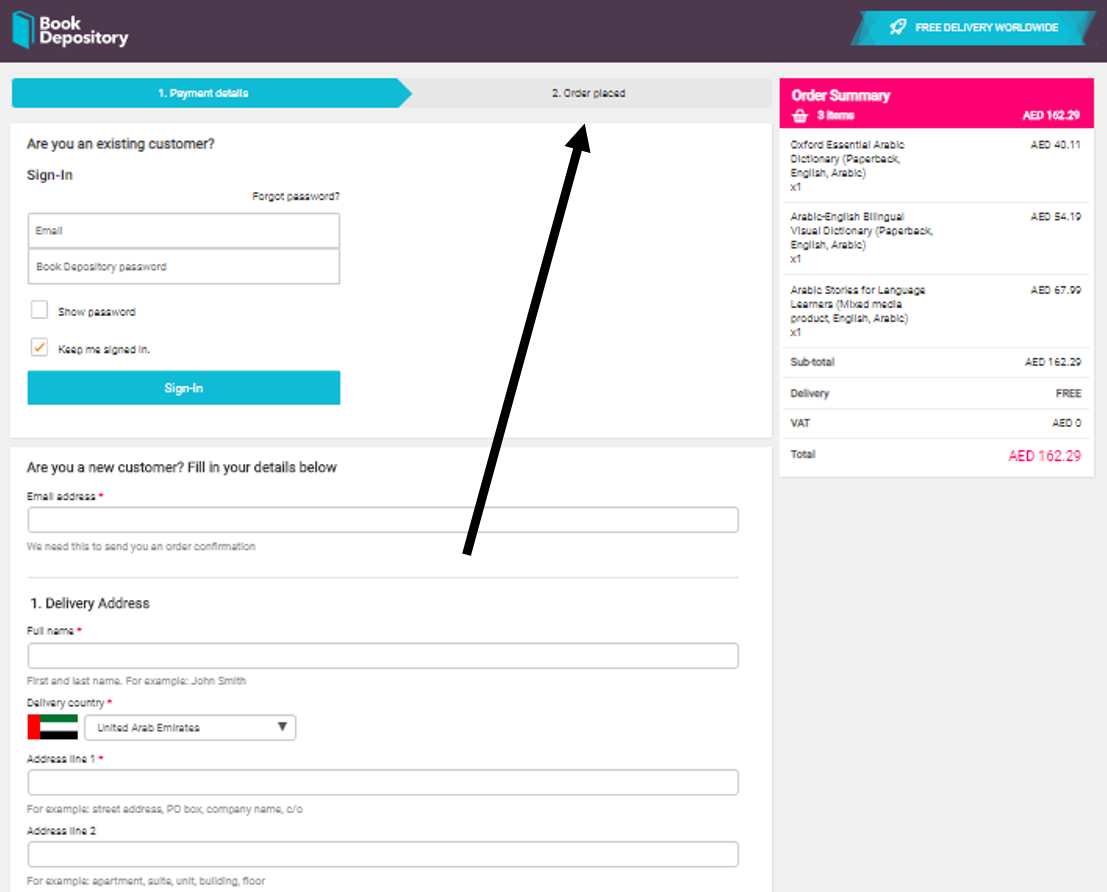Click the Full name field

[383, 655]
